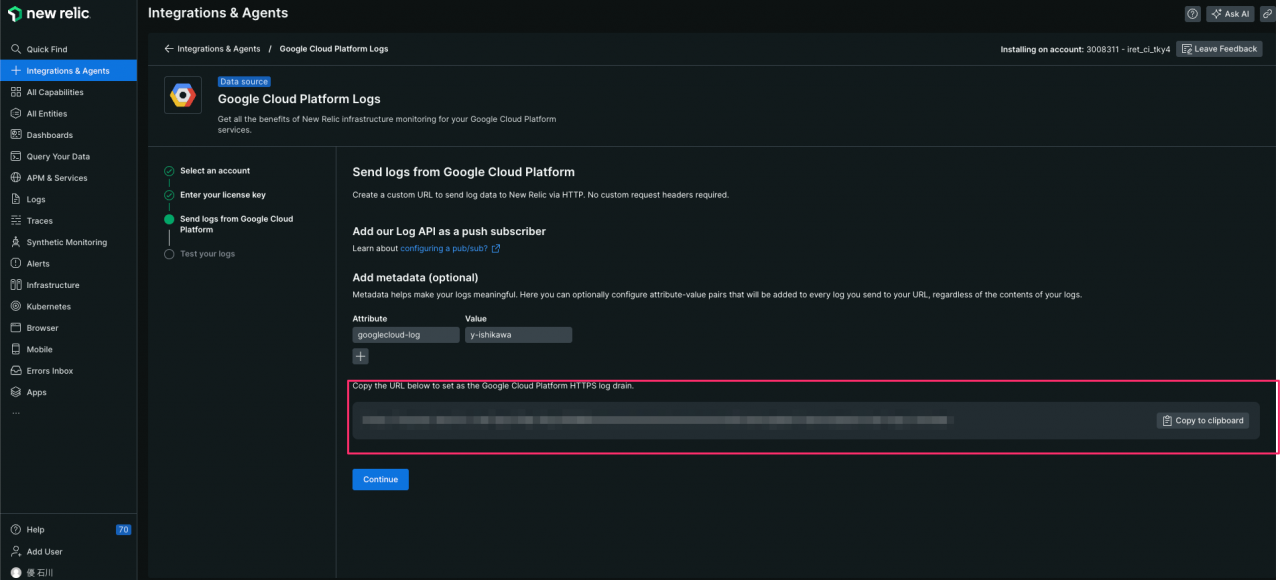Click the top-right help circle icon

pos(1192,14)
